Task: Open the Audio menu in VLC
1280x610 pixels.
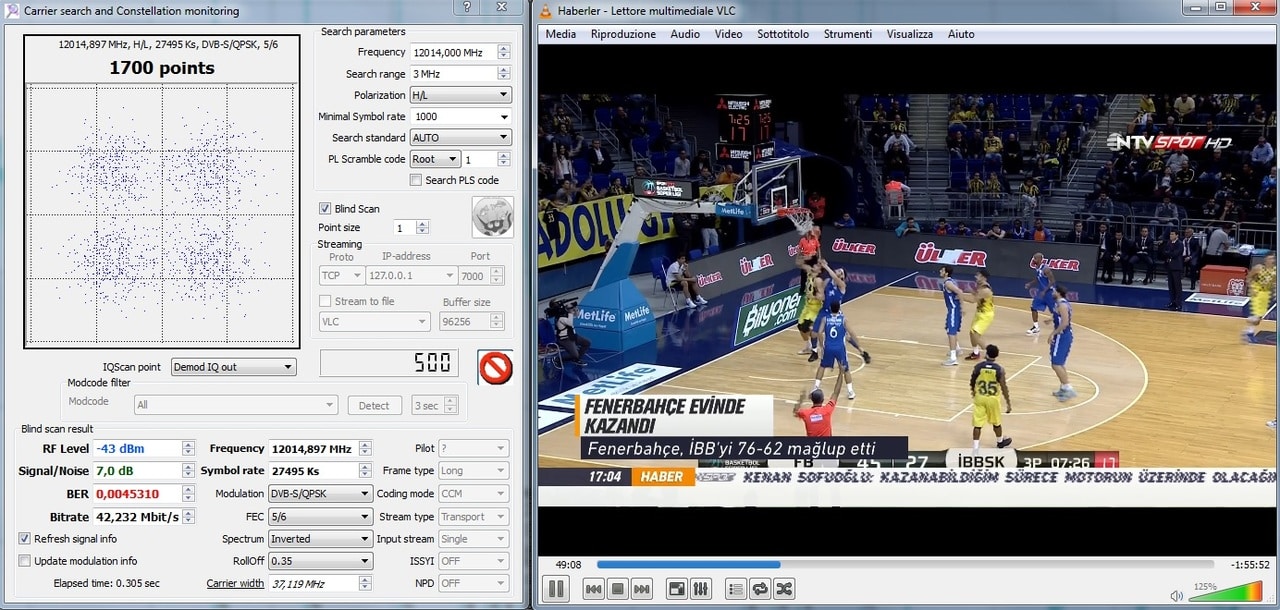Action: [685, 34]
